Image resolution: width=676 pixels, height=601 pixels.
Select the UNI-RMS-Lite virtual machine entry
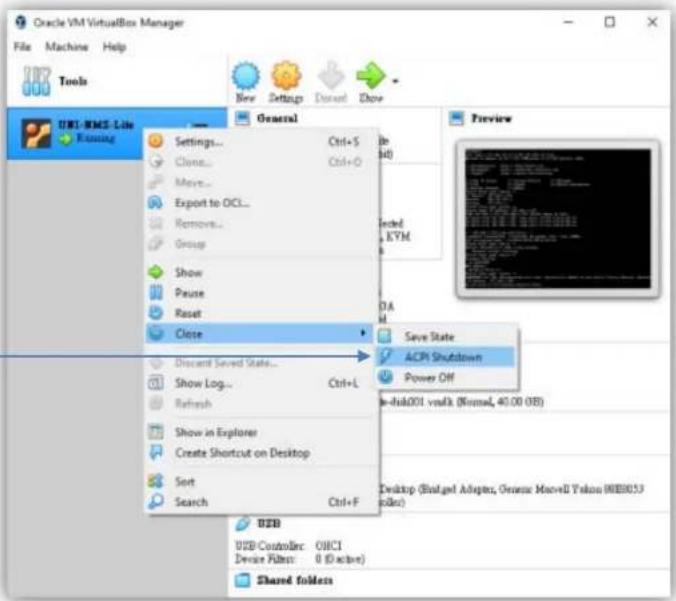(117, 134)
